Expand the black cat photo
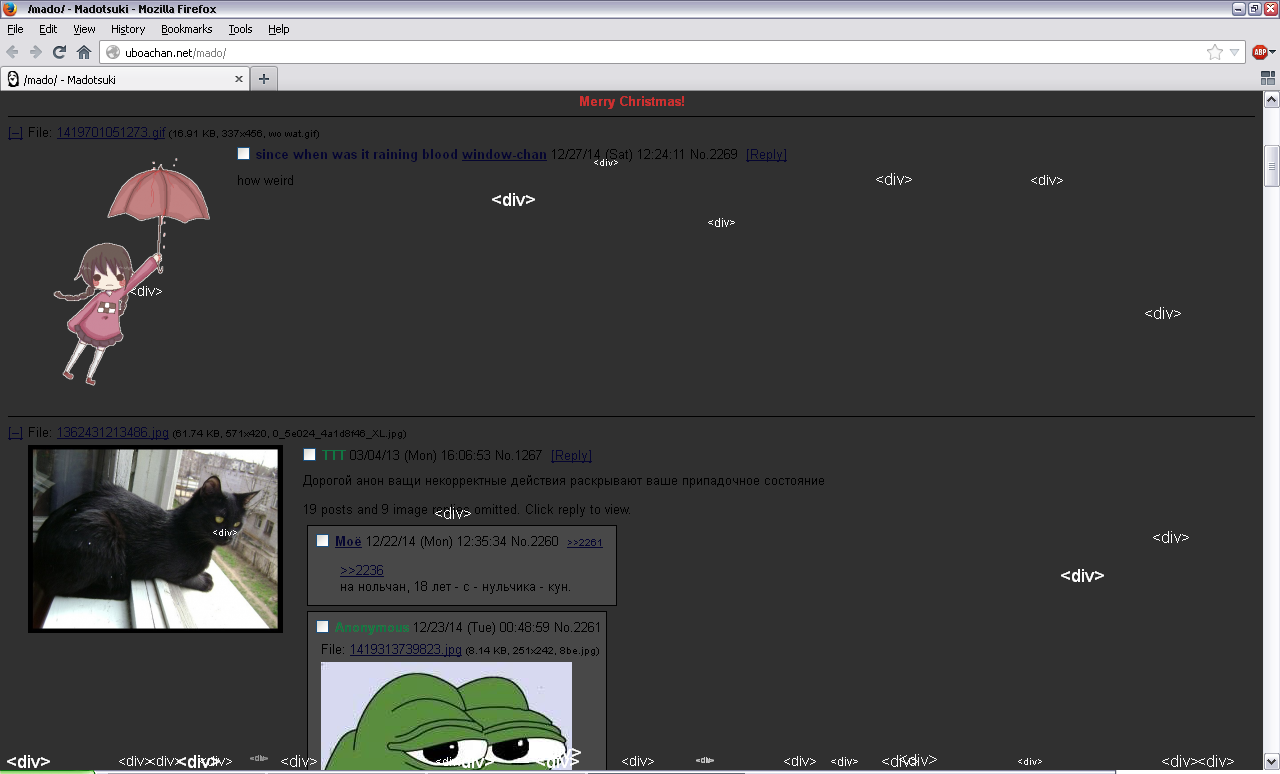The image size is (1280, 774). pyautogui.click(x=155, y=539)
